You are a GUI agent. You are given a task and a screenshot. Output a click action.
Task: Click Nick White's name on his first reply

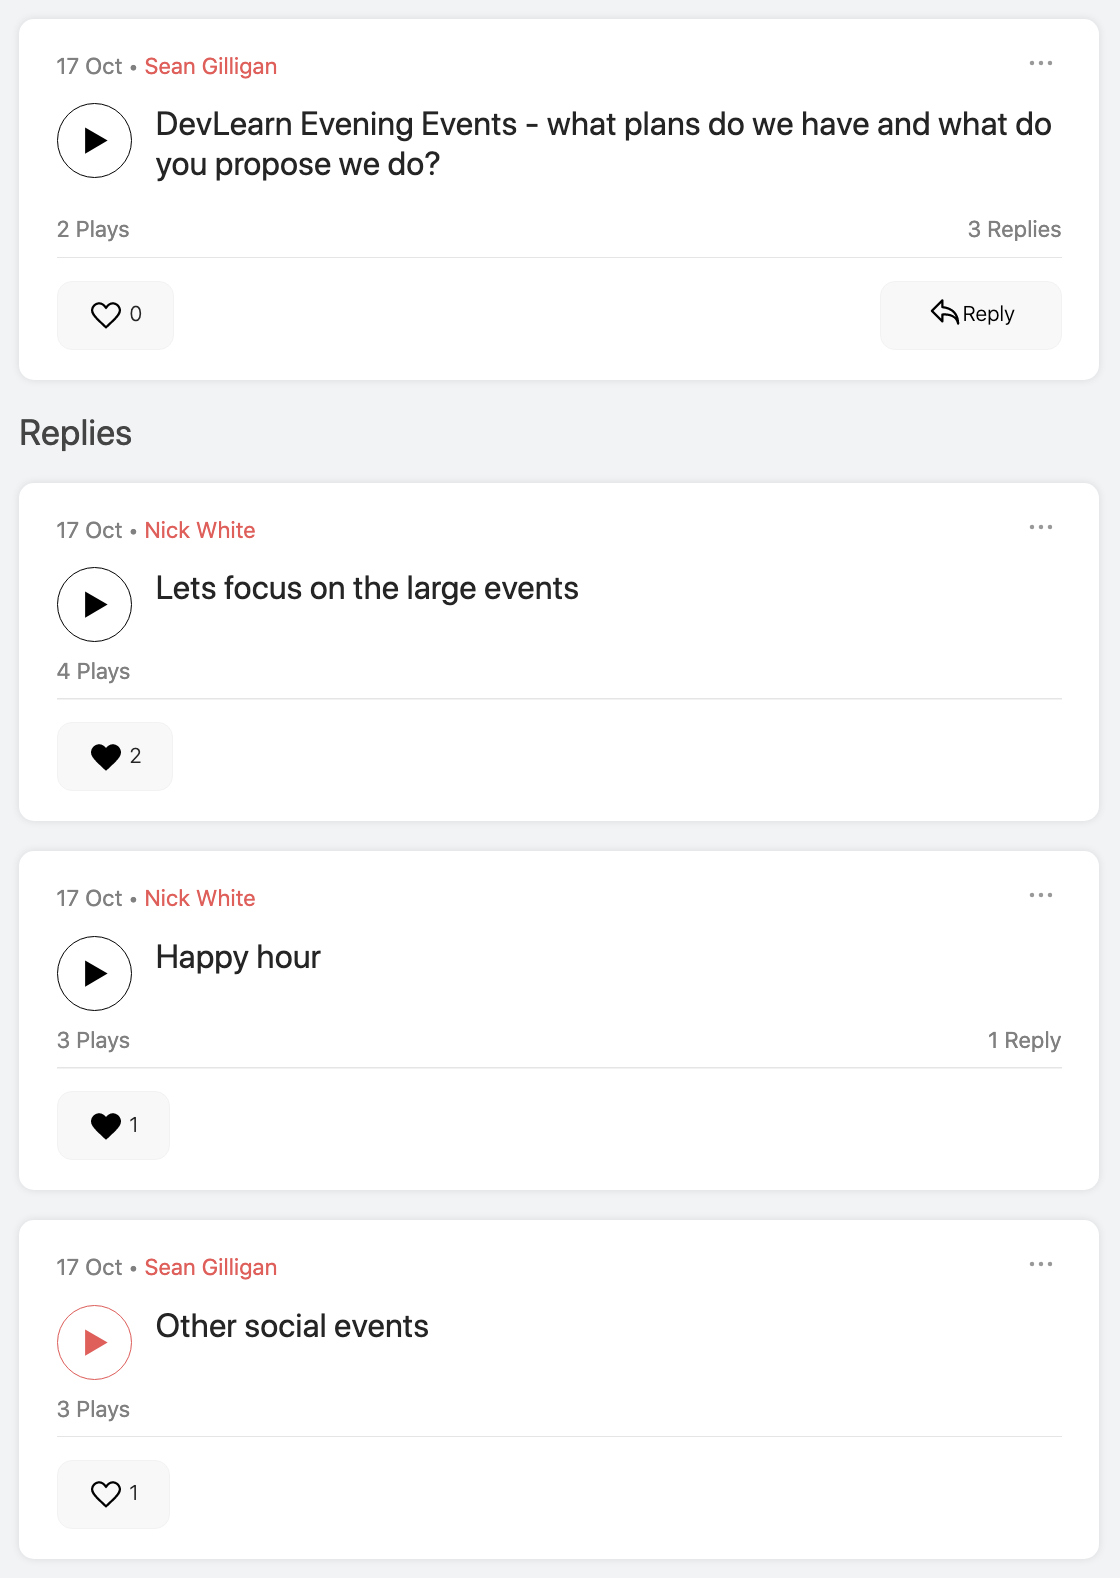tap(200, 530)
